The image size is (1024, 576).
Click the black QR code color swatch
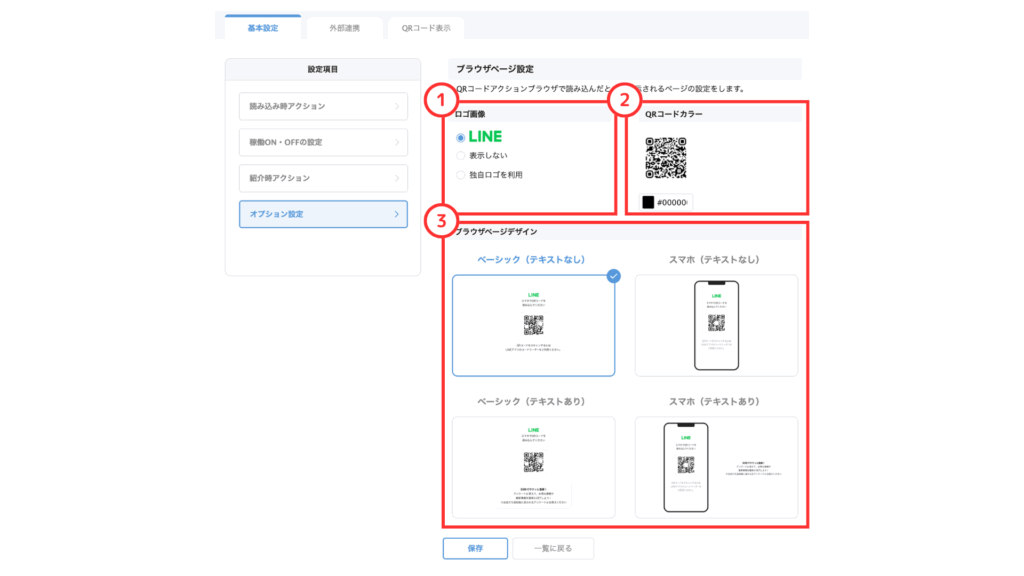coord(648,202)
